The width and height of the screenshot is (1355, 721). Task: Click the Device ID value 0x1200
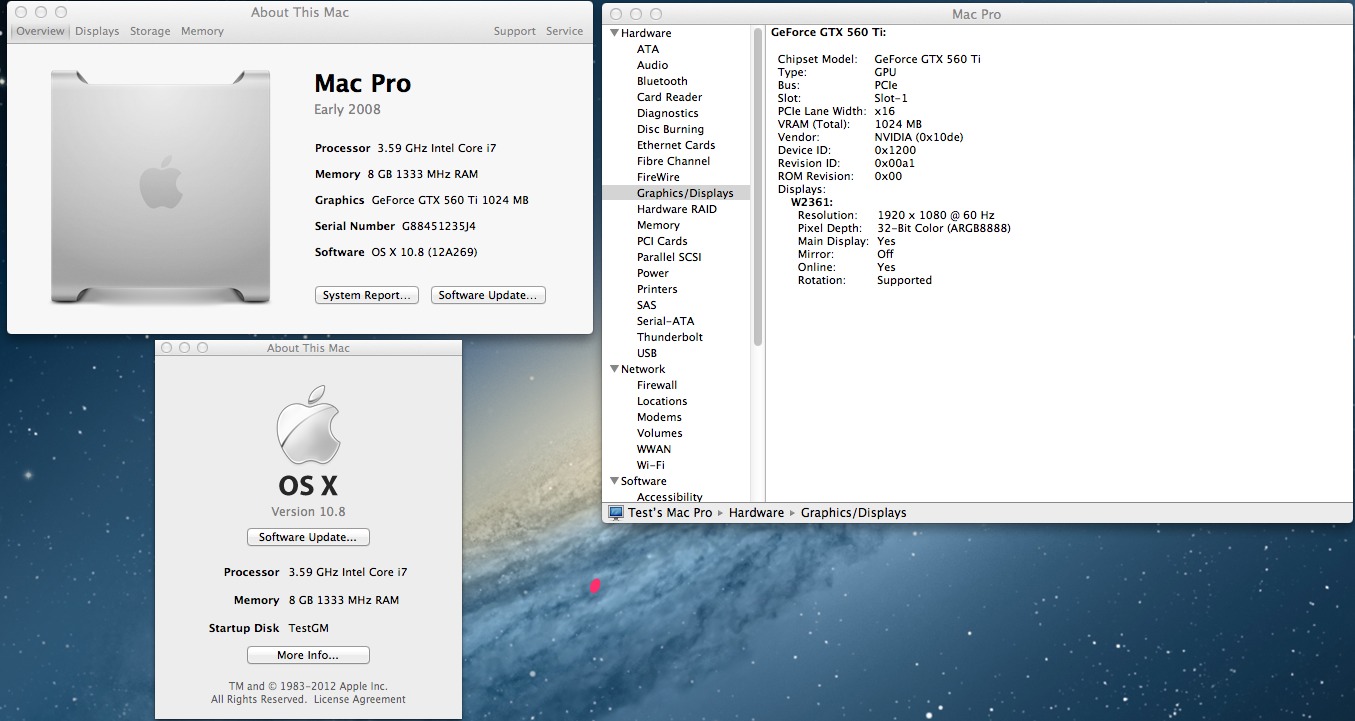895,150
